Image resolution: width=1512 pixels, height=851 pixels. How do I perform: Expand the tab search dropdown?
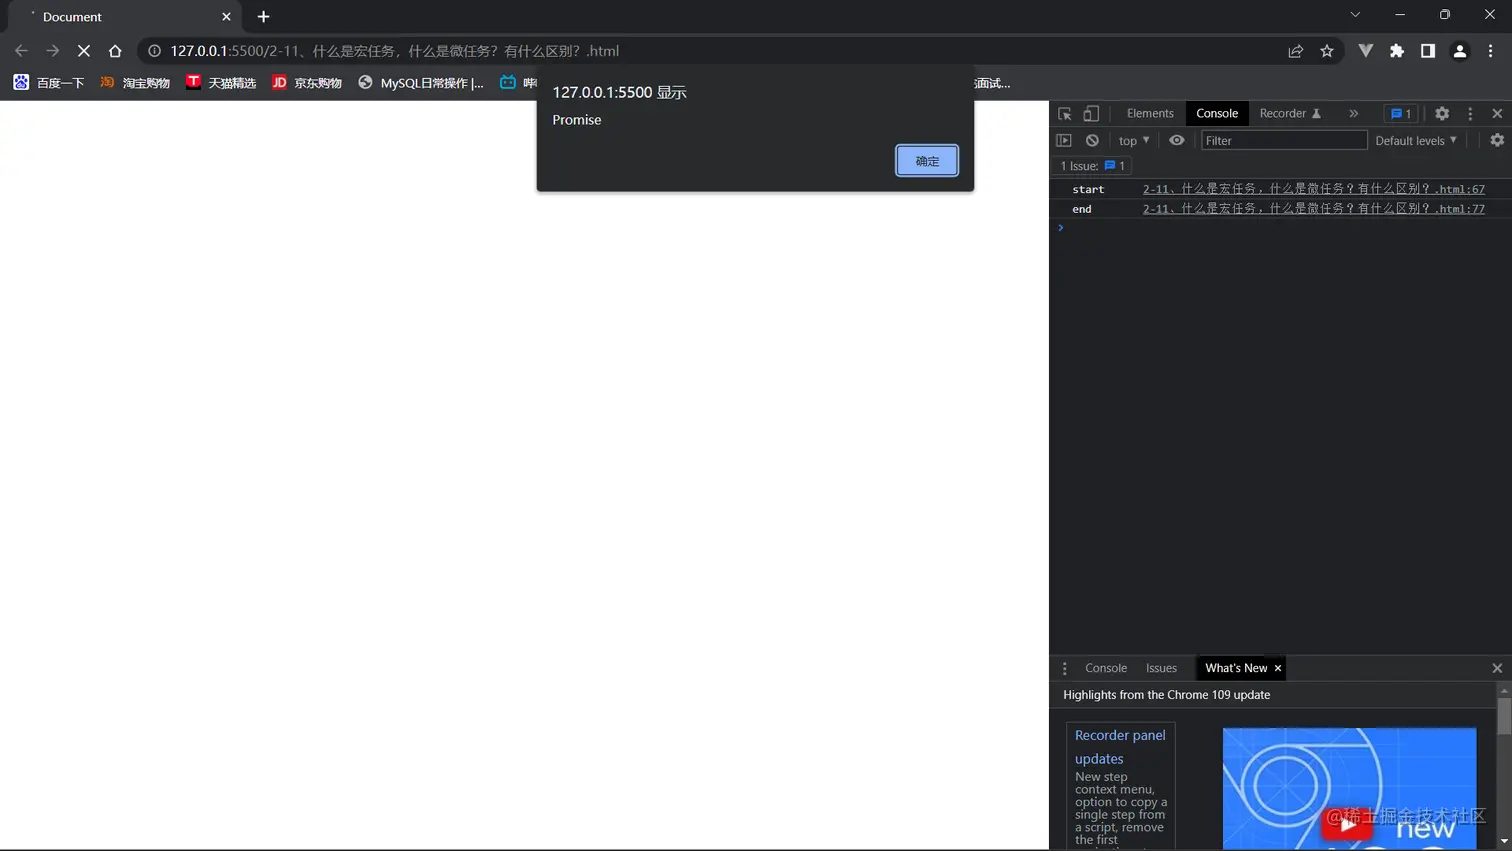tap(1355, 15)
